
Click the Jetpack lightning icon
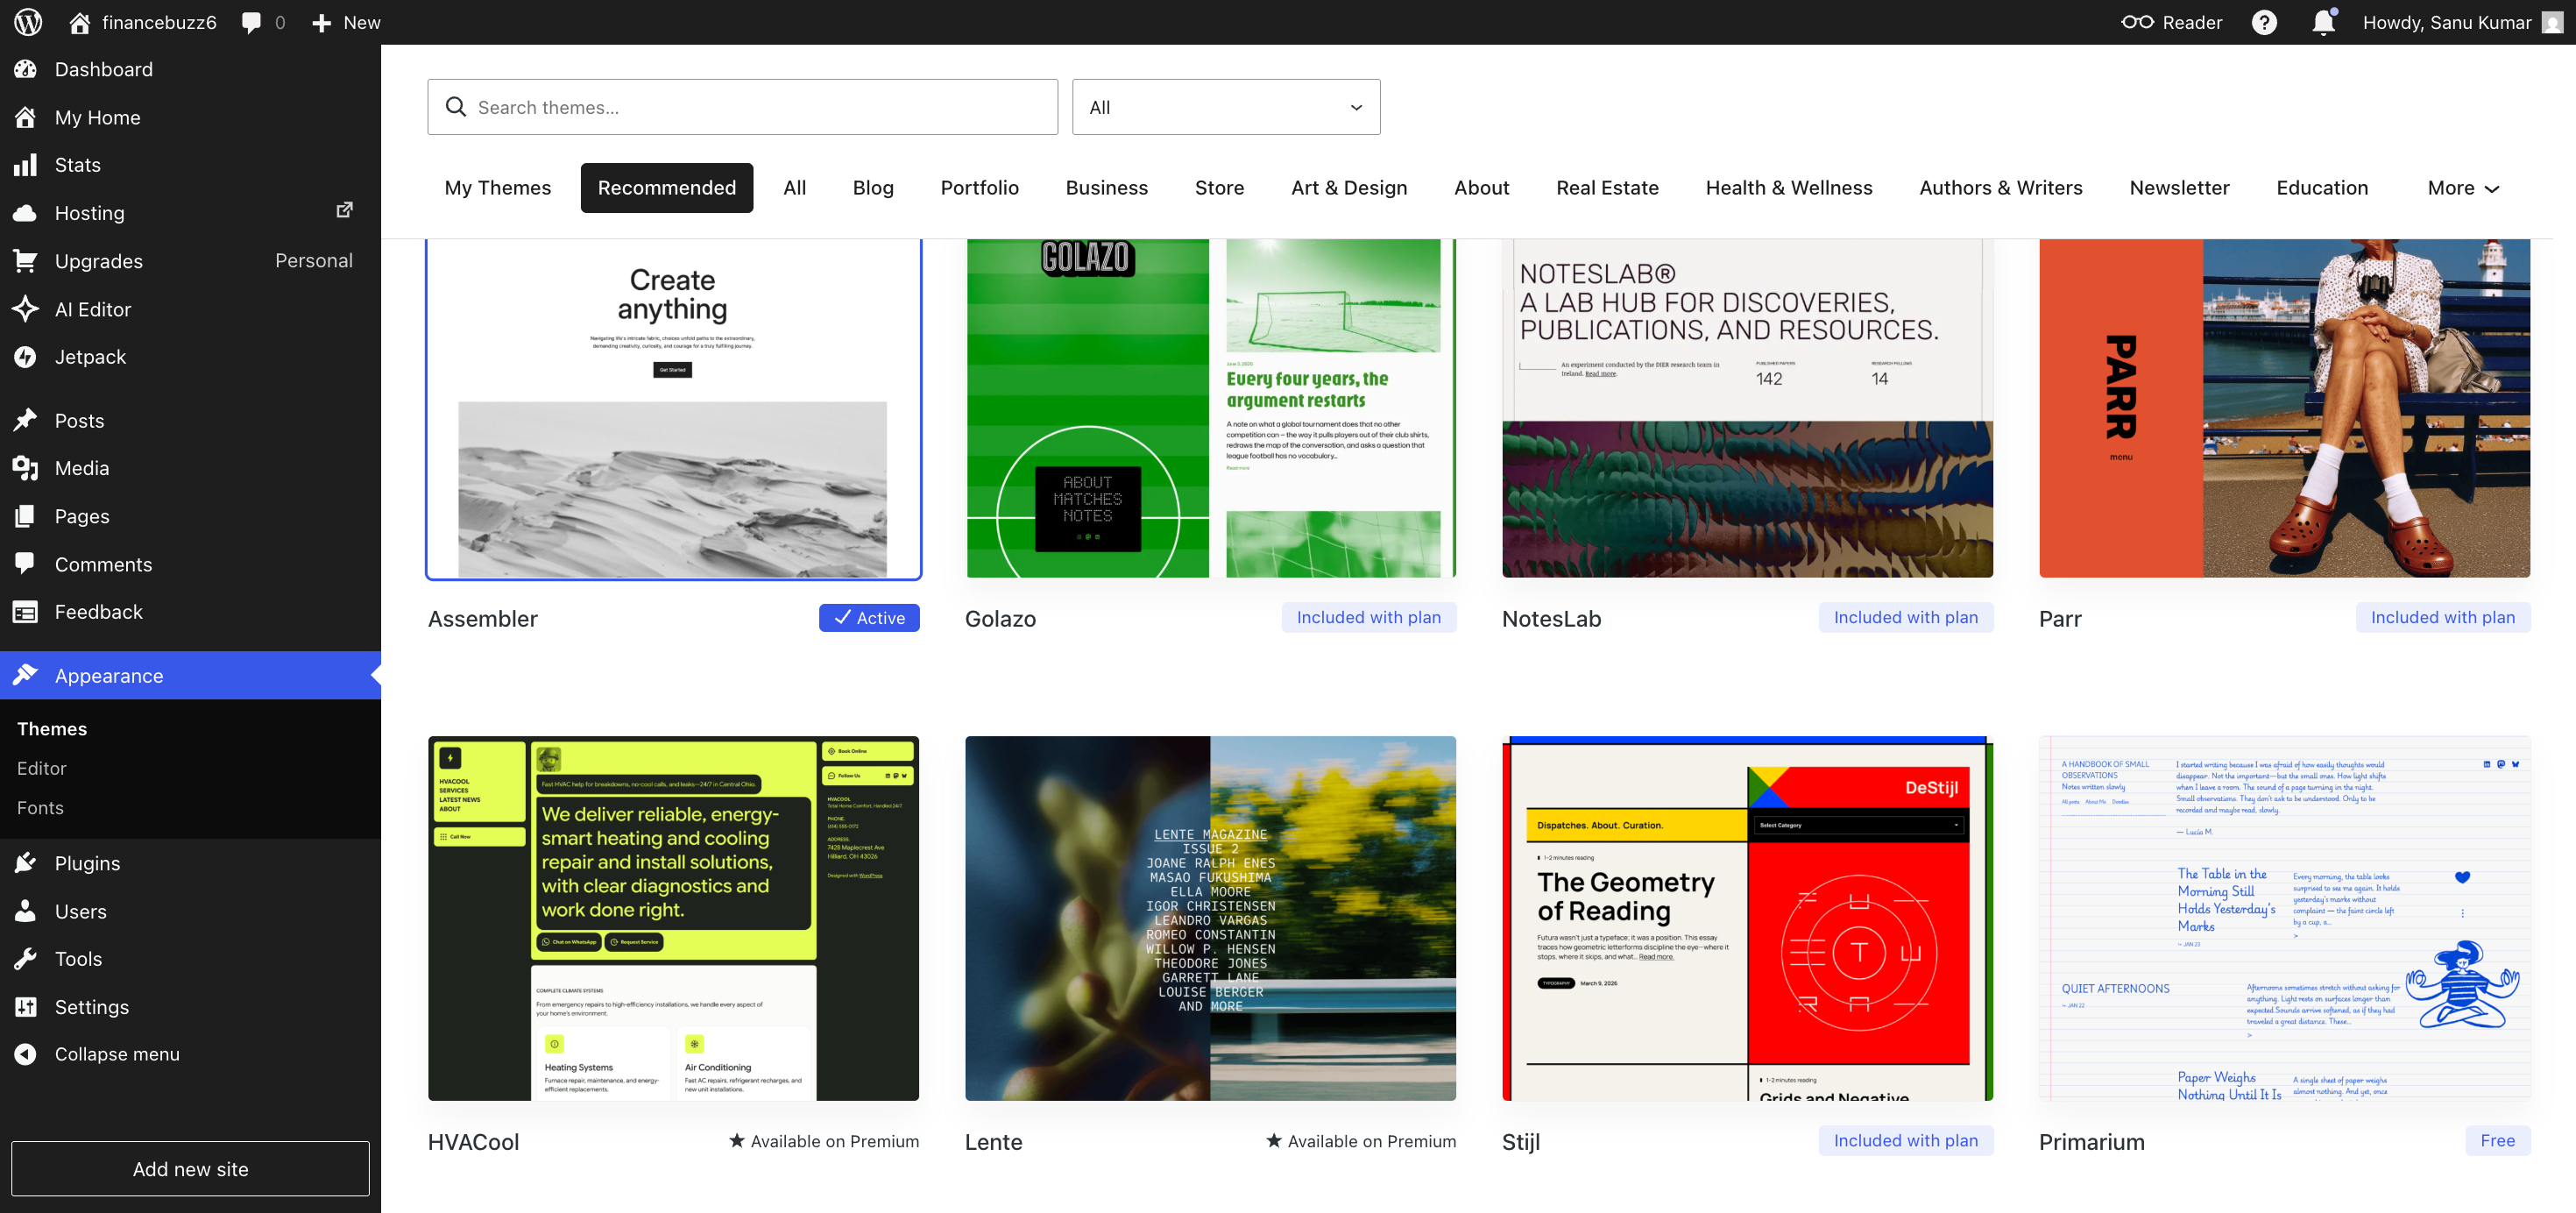pyautogui.click(x=26, y=357)
